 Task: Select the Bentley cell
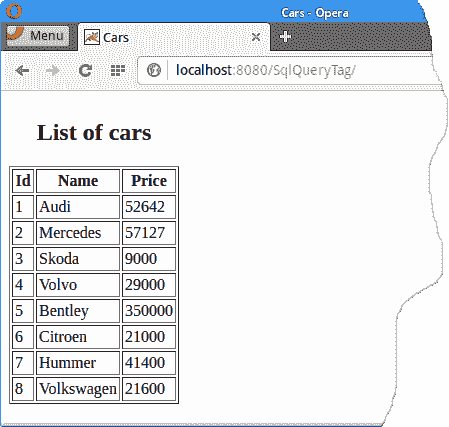pos(78,311)
